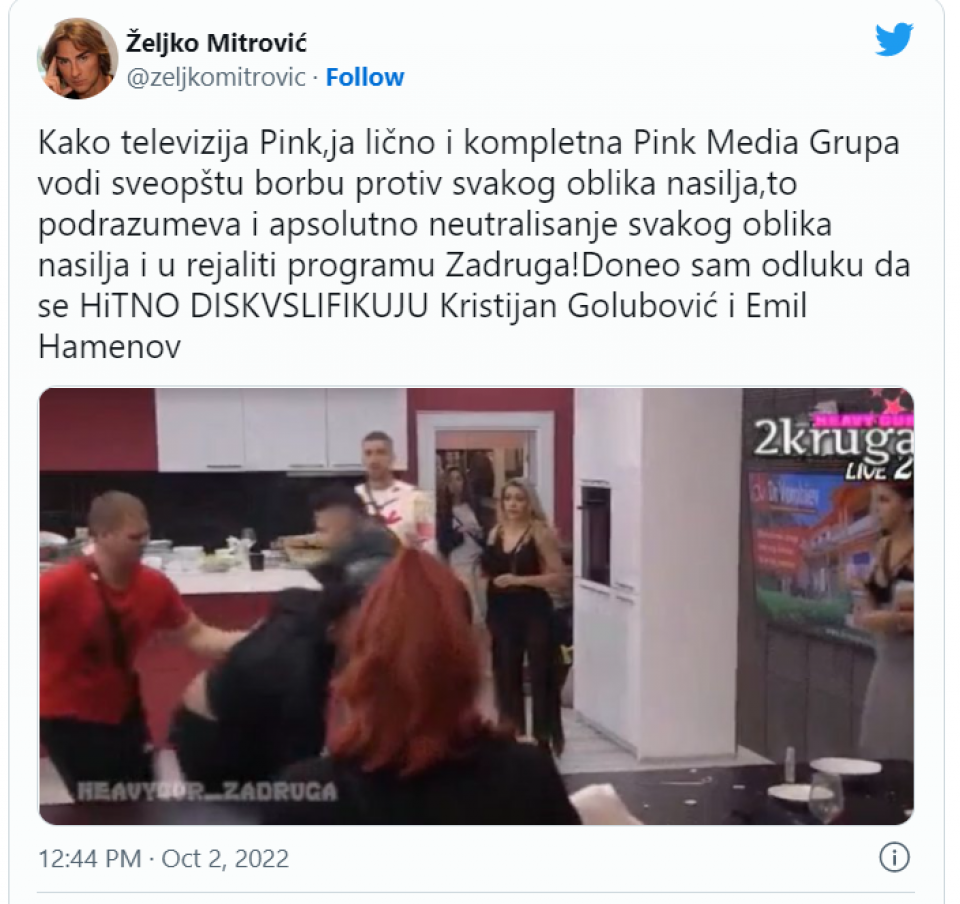This screenshot has height=904, width=960.
Task: Click the text "HiTNO DISKVSLIFIKUJU" in the tweet
Action: point(253,307)
